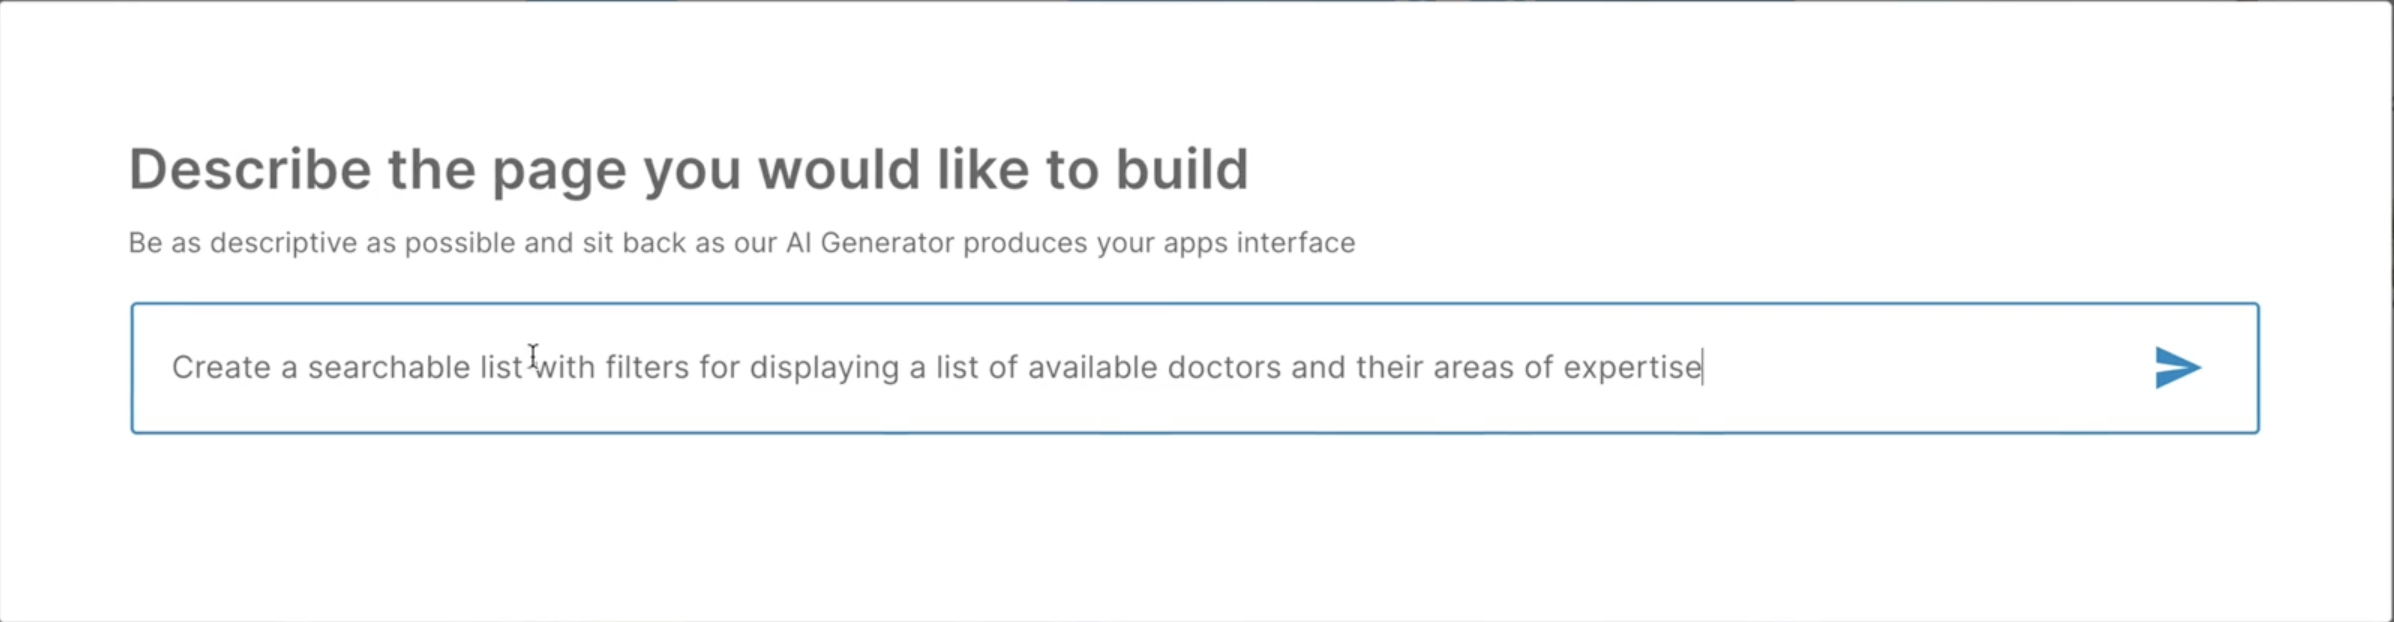This screenshot has width=2394, height=622.
Task: Click the "Describe the page you would like to build" heading
Action: click(688, 169)
